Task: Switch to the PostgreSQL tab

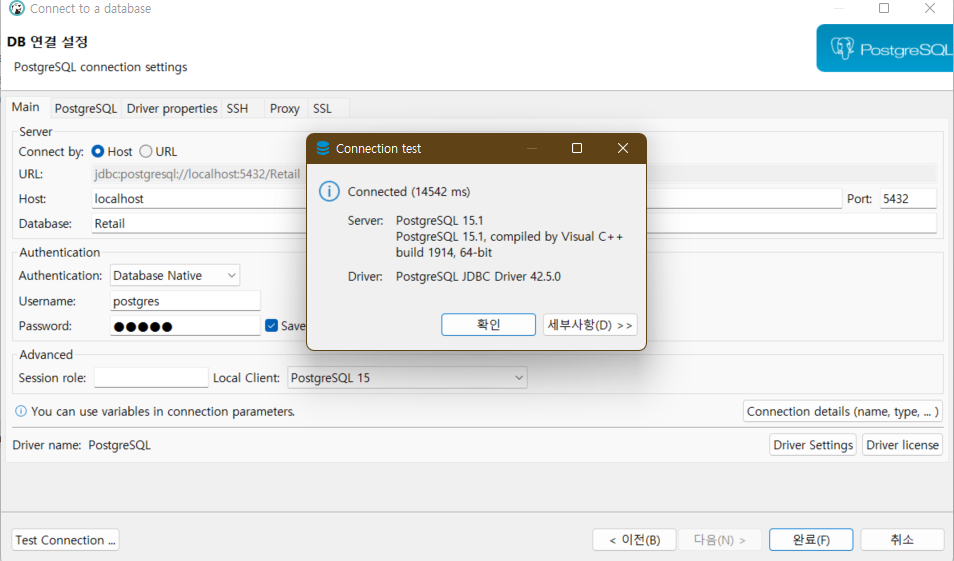Action: point(86,108)
